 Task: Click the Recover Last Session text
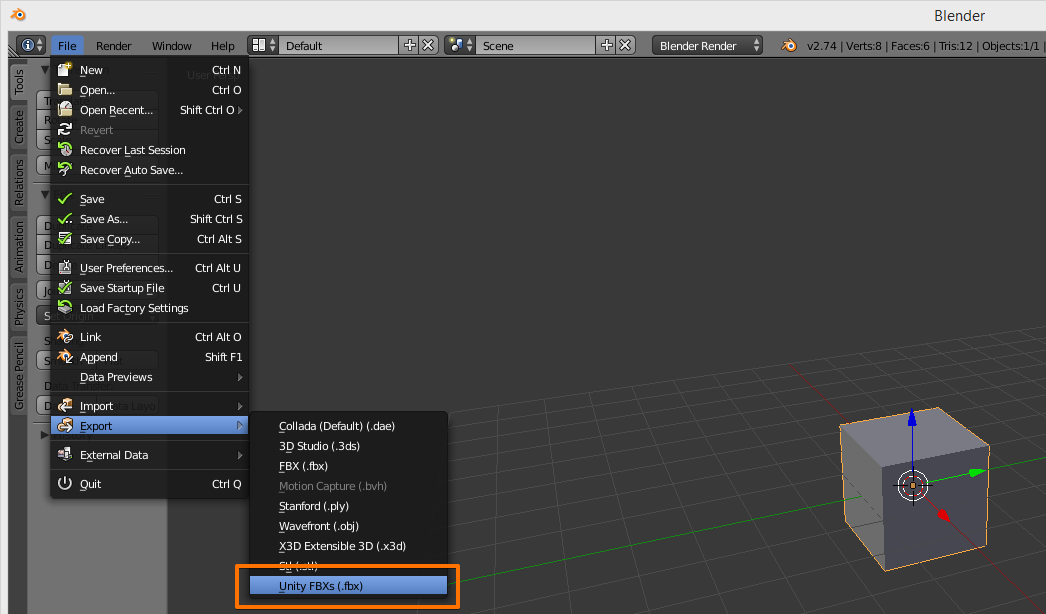133,150
